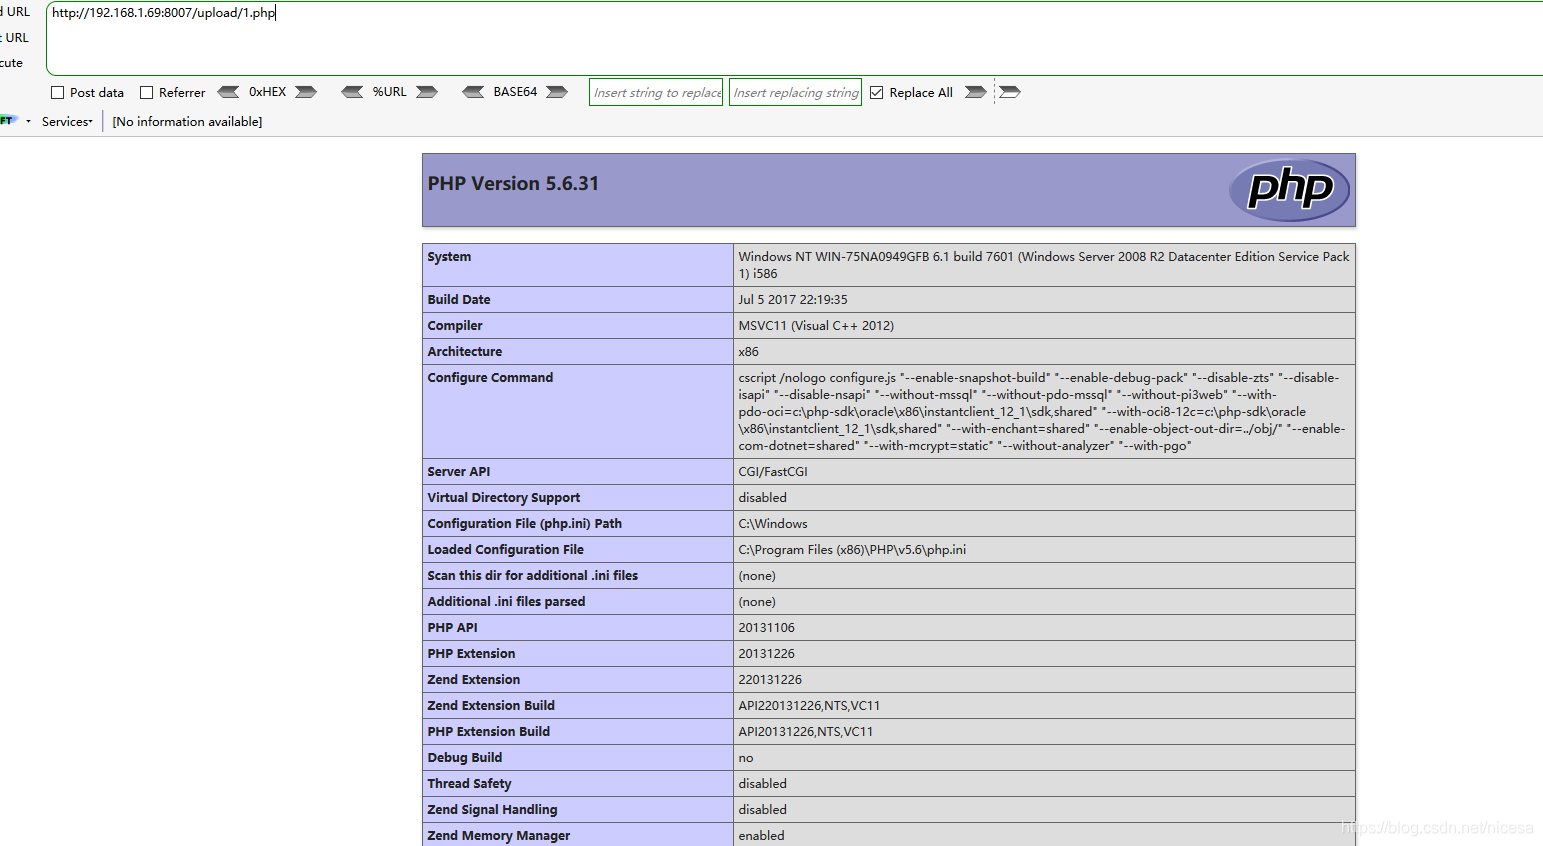Click the 'PHP API' row label

(x=453, y=628)
